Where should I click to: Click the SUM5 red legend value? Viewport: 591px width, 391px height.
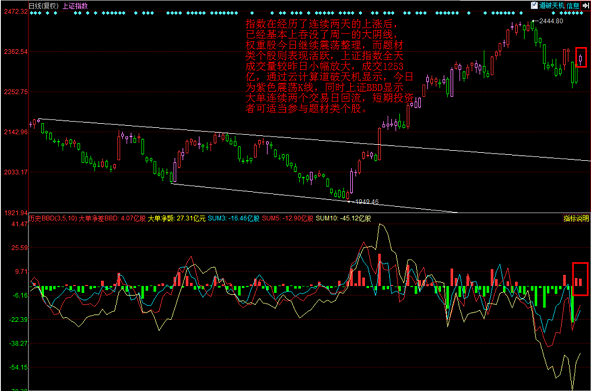[x=288, y=218]
